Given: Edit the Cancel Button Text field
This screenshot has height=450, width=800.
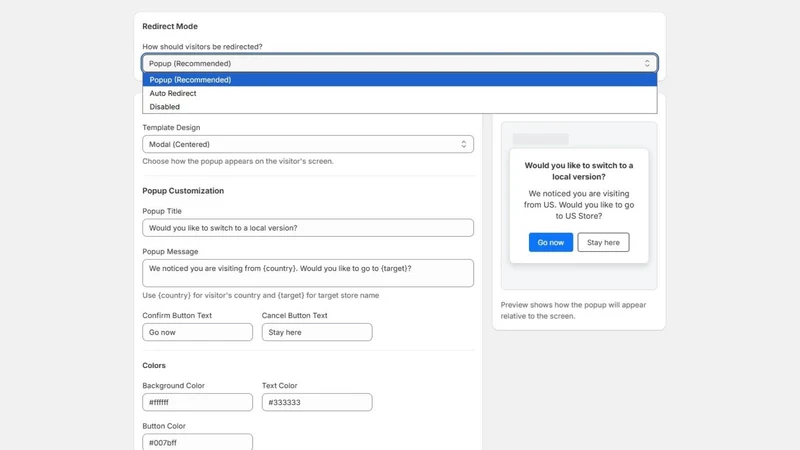Looking at the screenshot, I should [x=317, y=332].
